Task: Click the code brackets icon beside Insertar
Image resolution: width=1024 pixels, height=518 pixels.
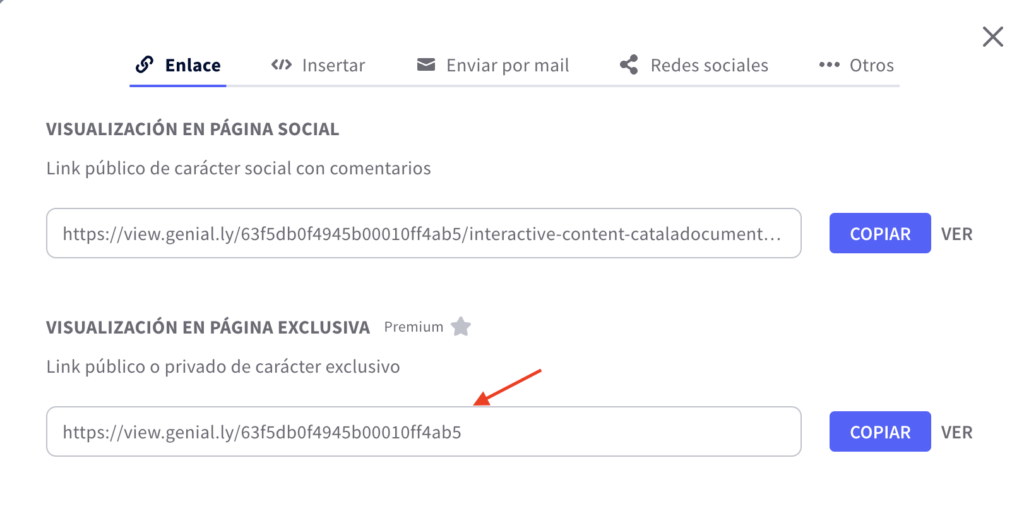Action: (281, 65)
